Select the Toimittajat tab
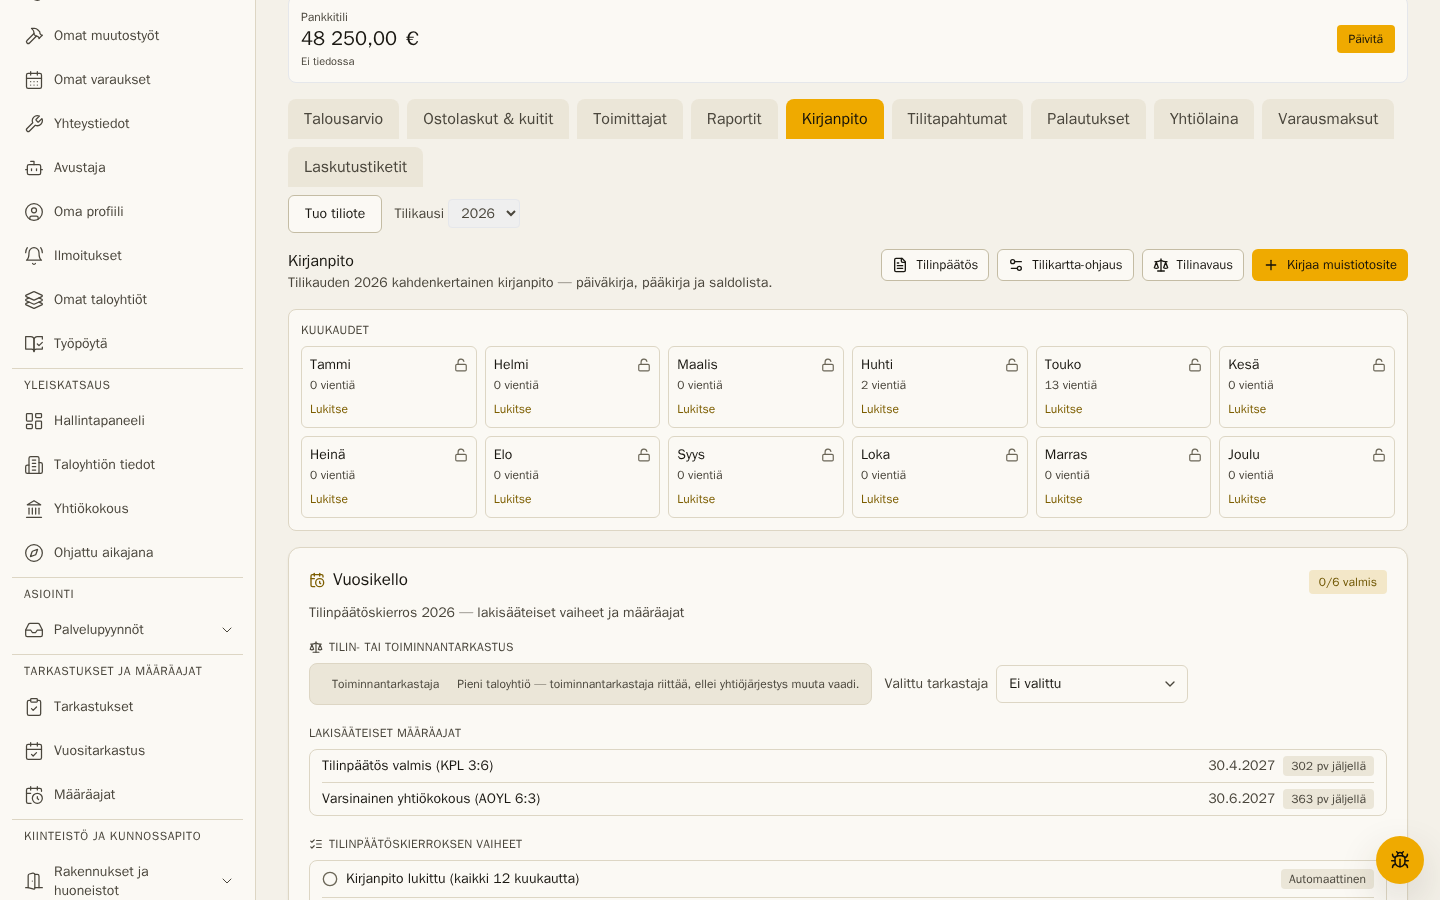The image size is (1440, 900). (630, 119)
